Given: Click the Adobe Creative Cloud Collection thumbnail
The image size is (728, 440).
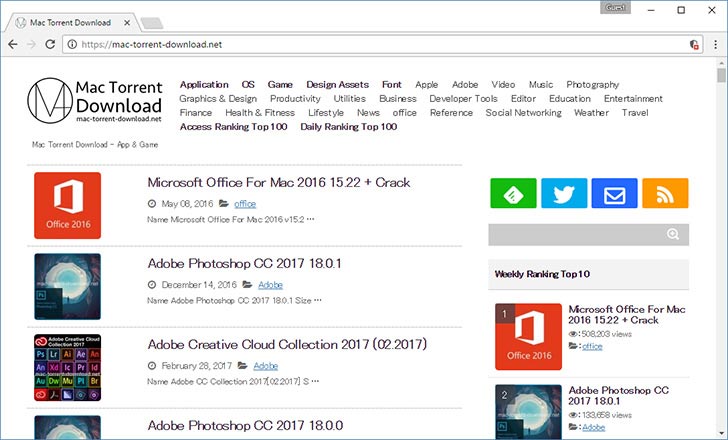Looking at the screenshot, I should pyautogui.click(x=67, y=368).
